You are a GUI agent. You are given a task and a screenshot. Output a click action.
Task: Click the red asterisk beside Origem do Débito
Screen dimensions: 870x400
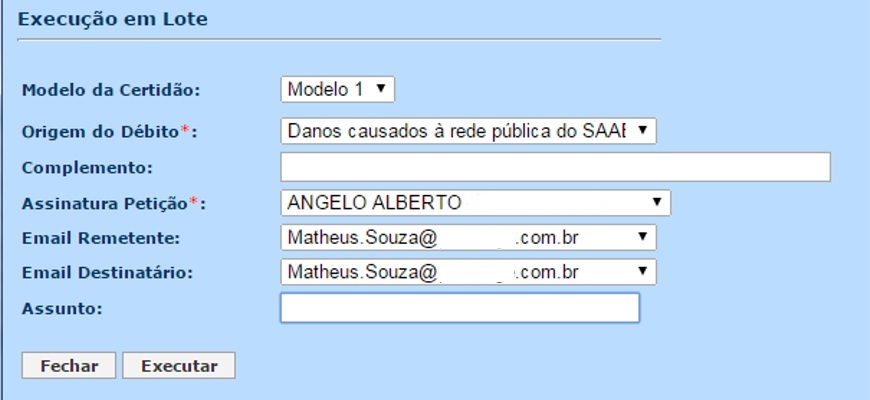coord(184,130)
